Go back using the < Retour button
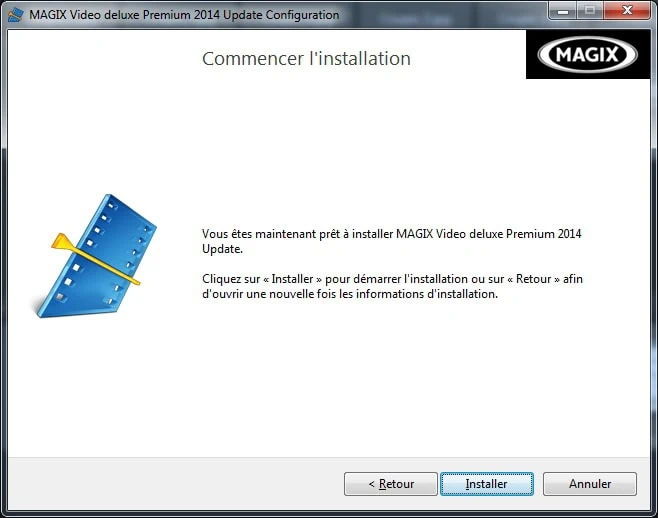This screenshot has height=518, width=658. coord(391,484)
